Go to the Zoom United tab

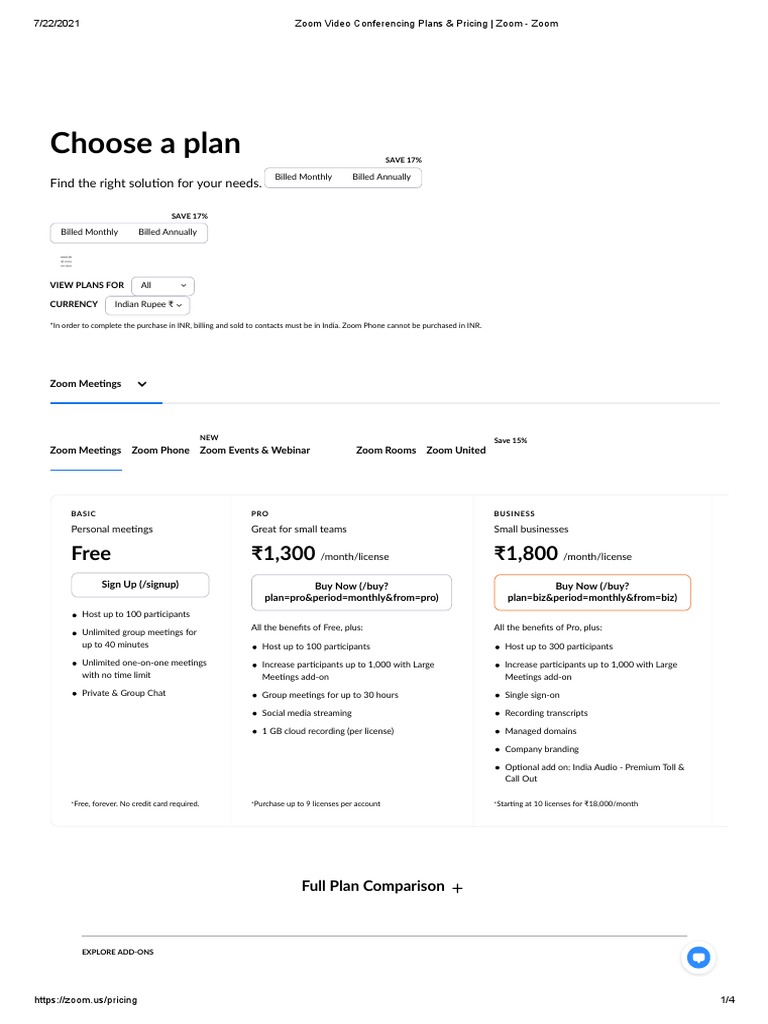(456, 450)
